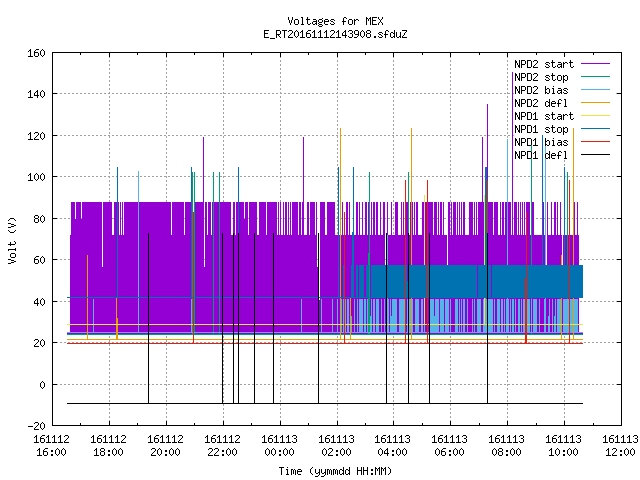The image size is (640, 480).
Task: Click the light blue NPD2 bias legend line
Action: (596, 90)
